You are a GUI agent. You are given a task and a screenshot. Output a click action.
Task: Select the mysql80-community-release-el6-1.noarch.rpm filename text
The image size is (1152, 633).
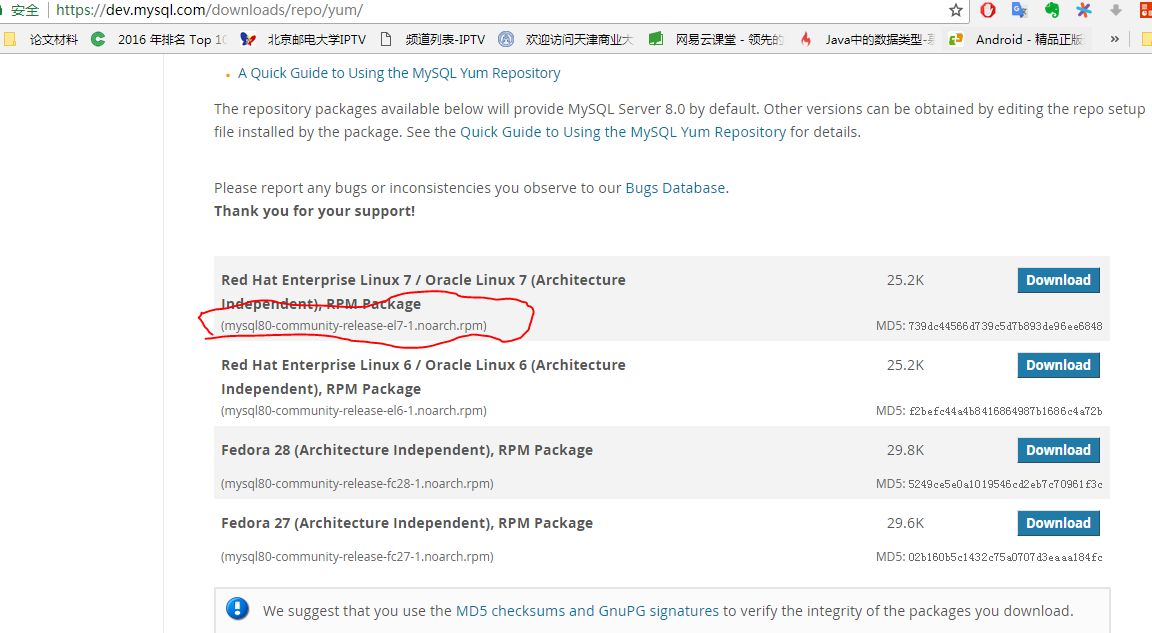pos(353,410)
